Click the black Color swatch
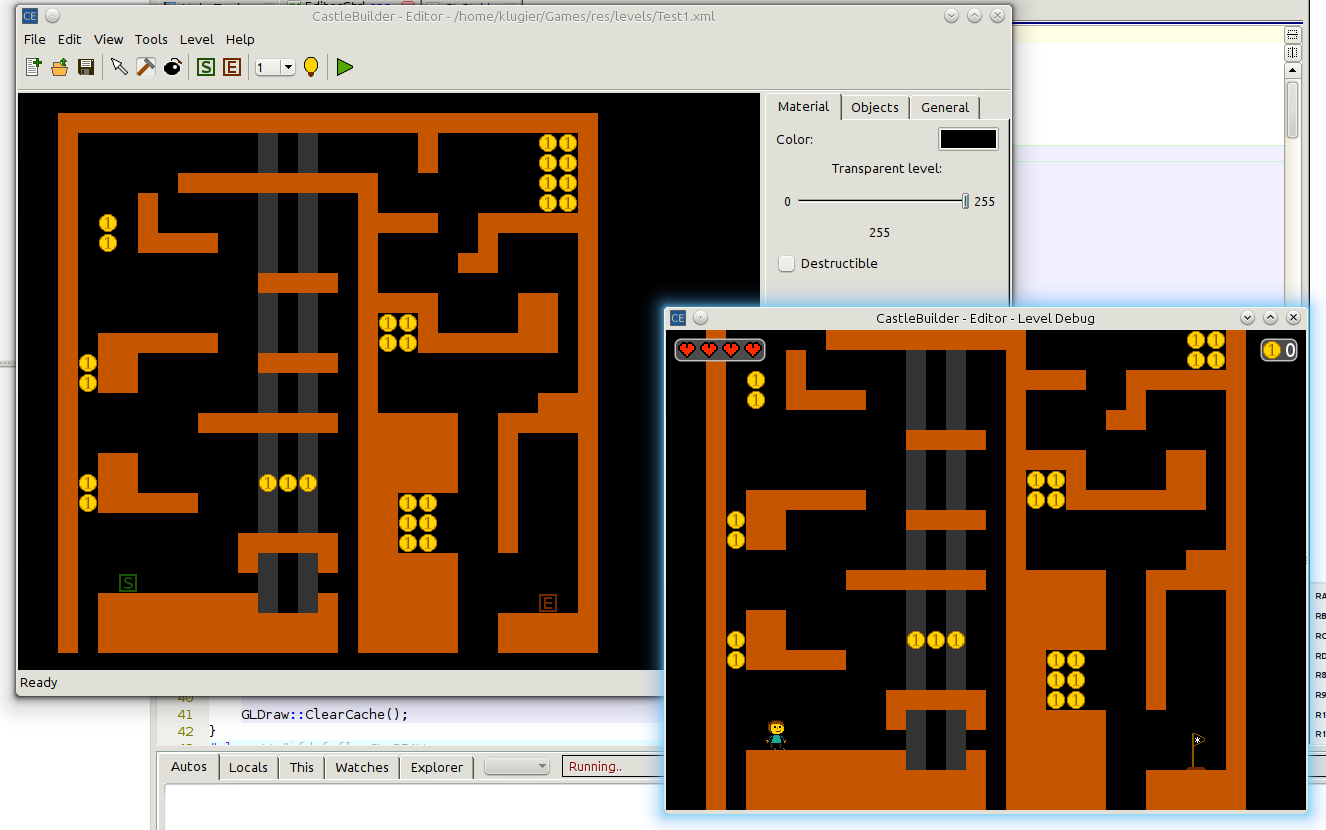Screen dimensions: 1326x830 [x=967, y=140]
